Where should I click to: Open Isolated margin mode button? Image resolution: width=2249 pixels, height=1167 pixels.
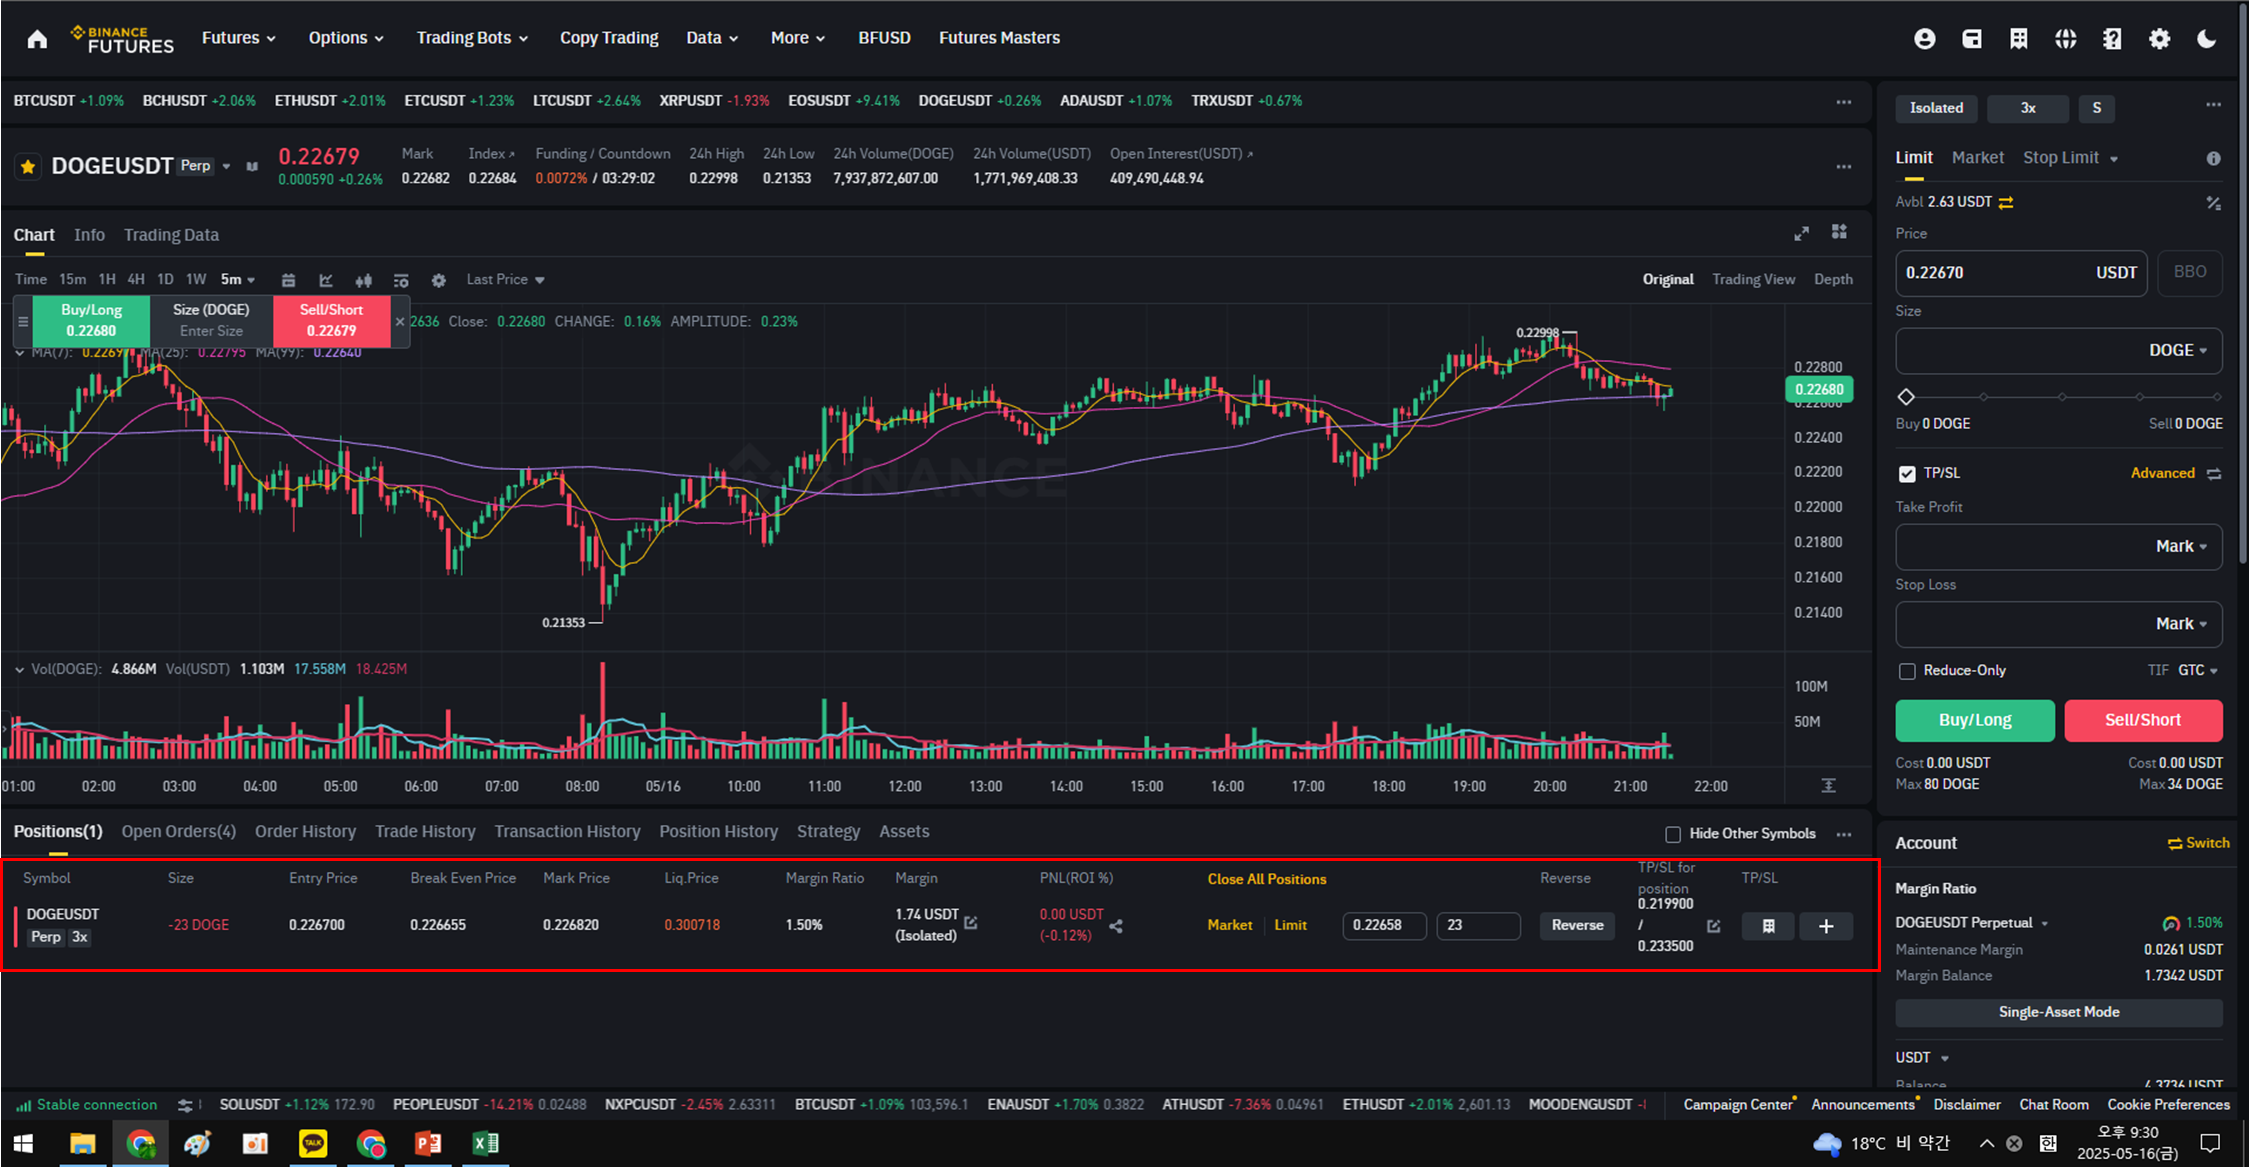tap(1936, 108)
